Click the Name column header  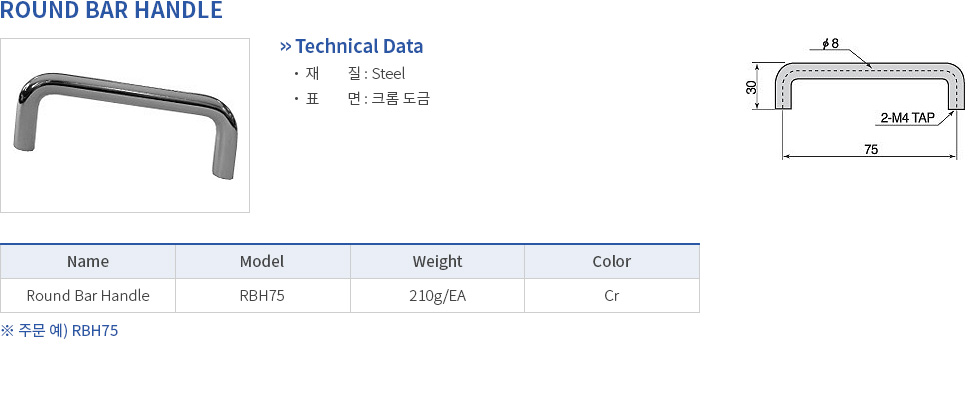88,261
